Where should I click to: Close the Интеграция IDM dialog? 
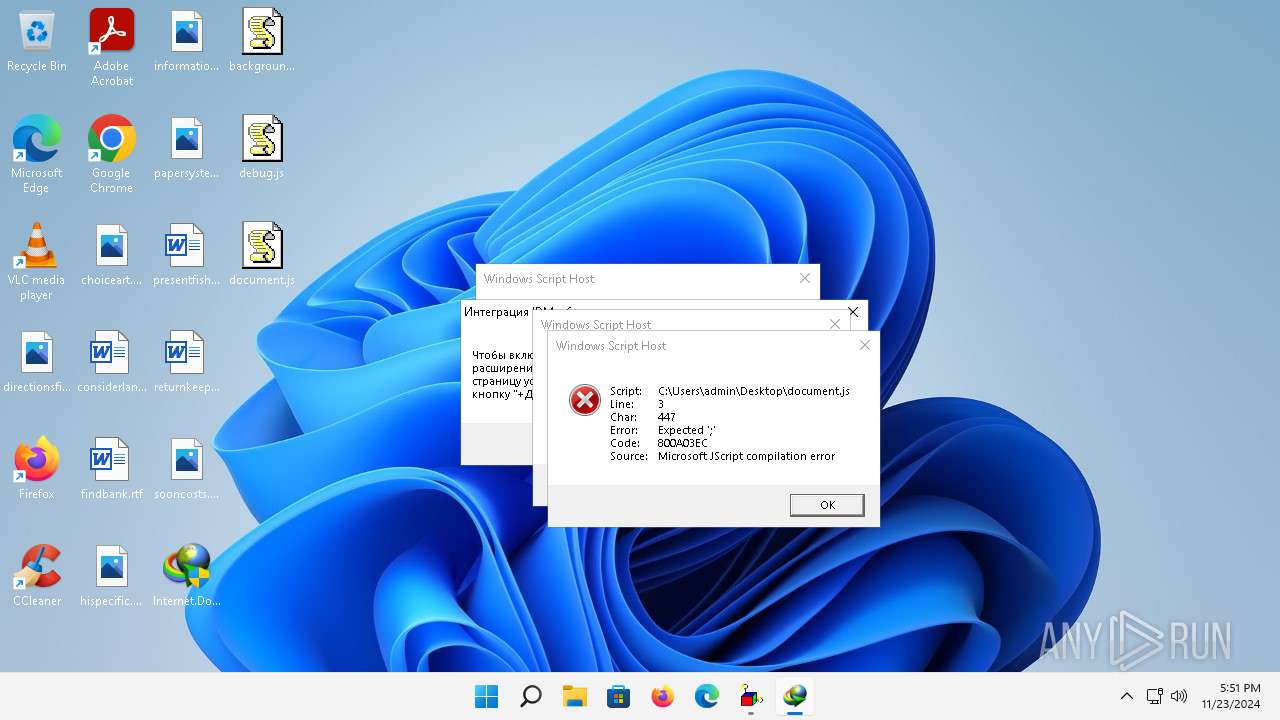[x=853, y=312]
